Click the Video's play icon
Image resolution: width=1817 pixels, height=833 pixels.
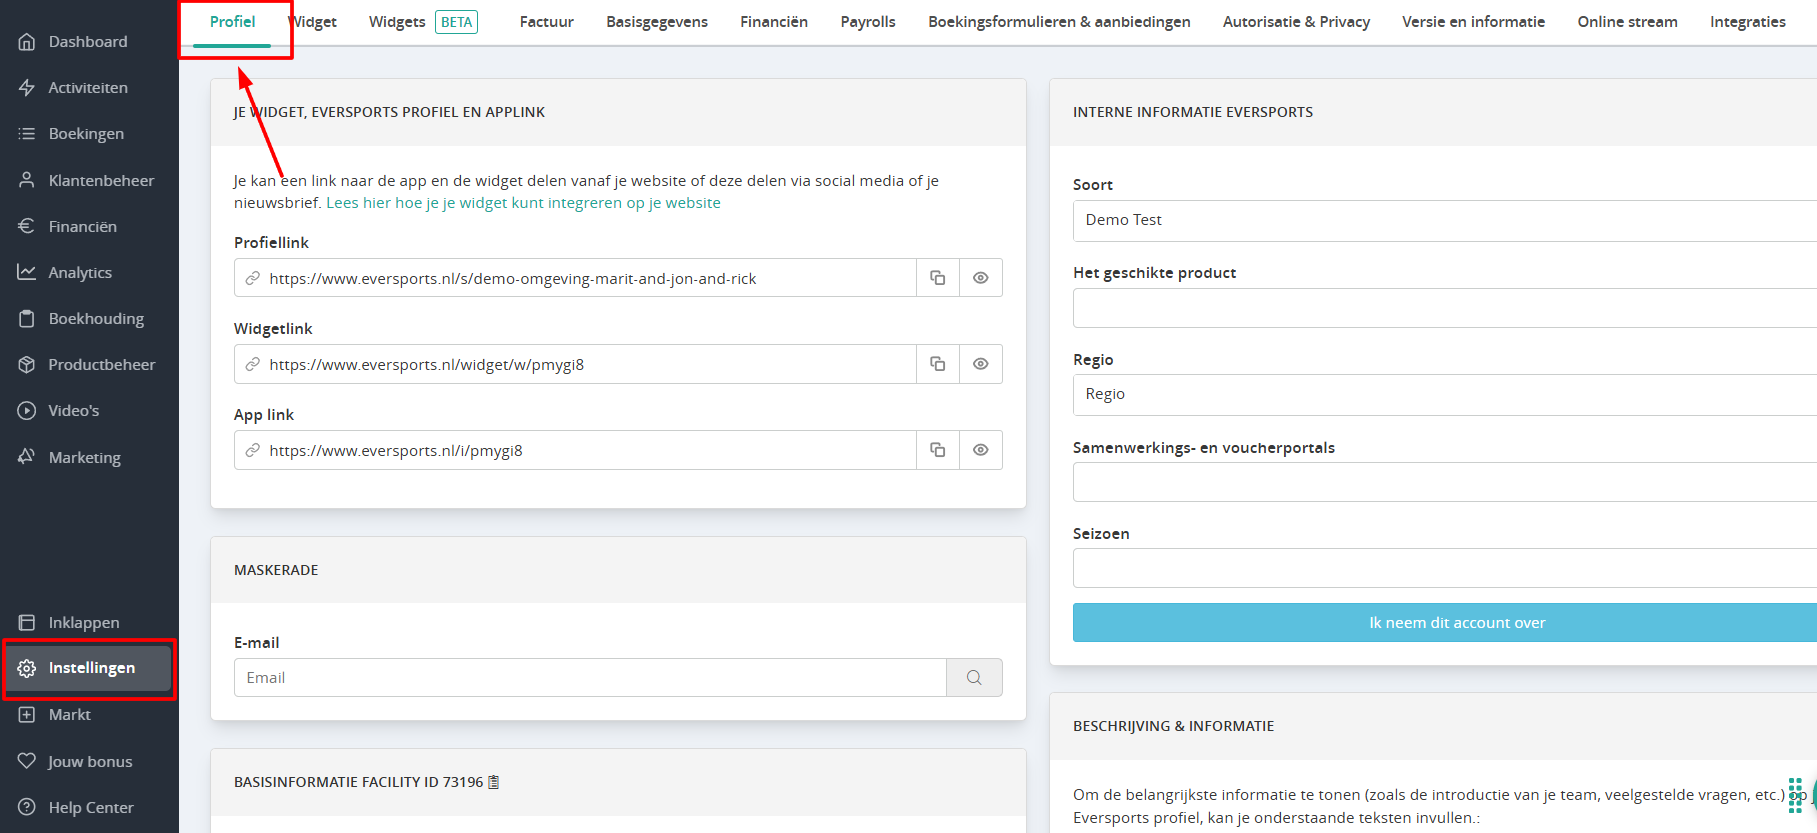pyautogui.click(x=27, y=410)
